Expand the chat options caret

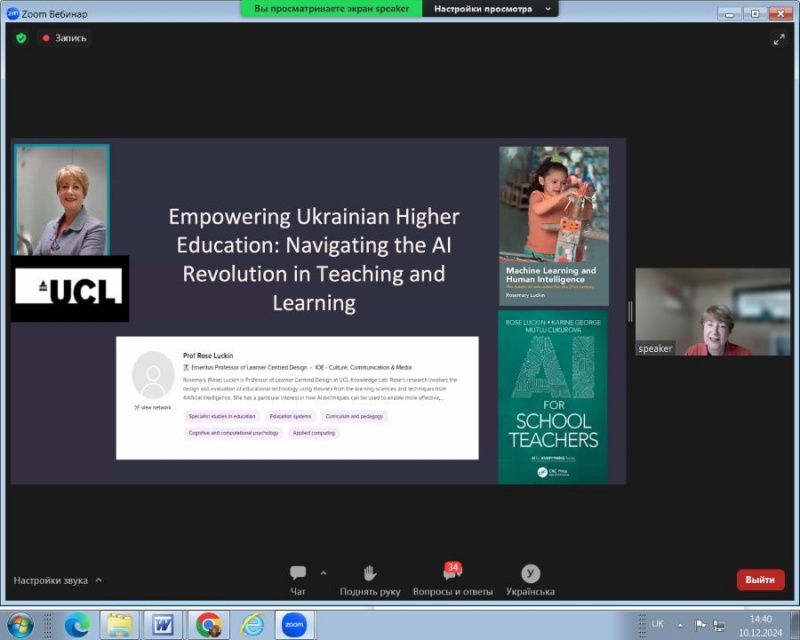click(323, 573)
